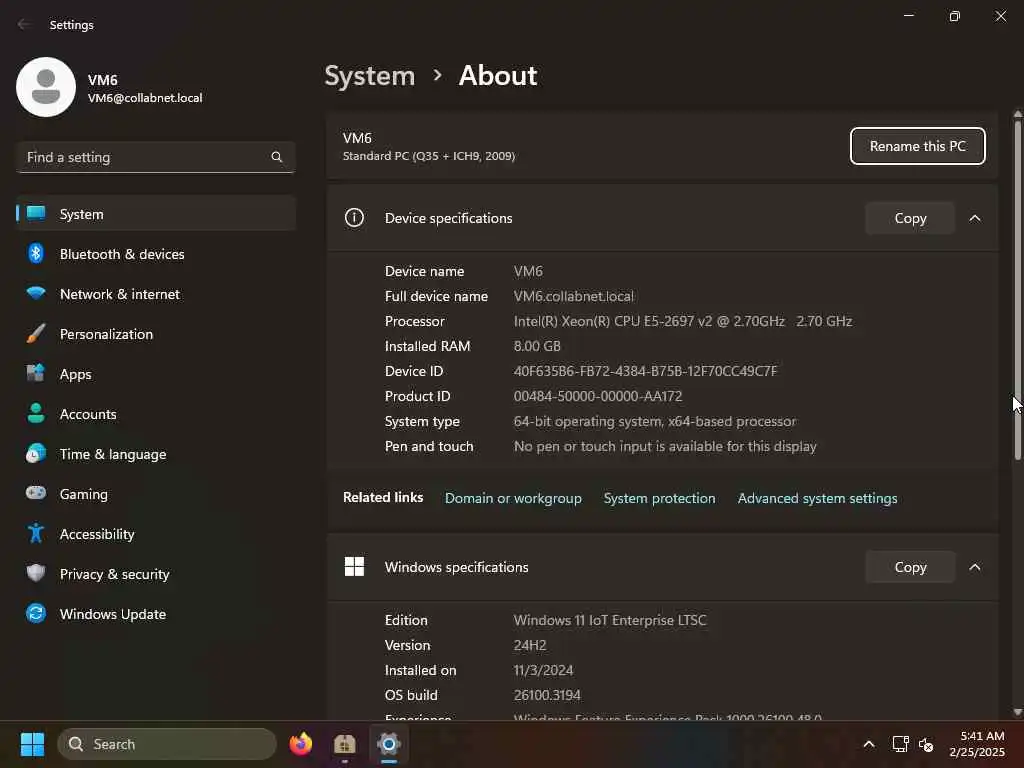
Task: Click the Rename this PC button
Action: coord(918,146)
